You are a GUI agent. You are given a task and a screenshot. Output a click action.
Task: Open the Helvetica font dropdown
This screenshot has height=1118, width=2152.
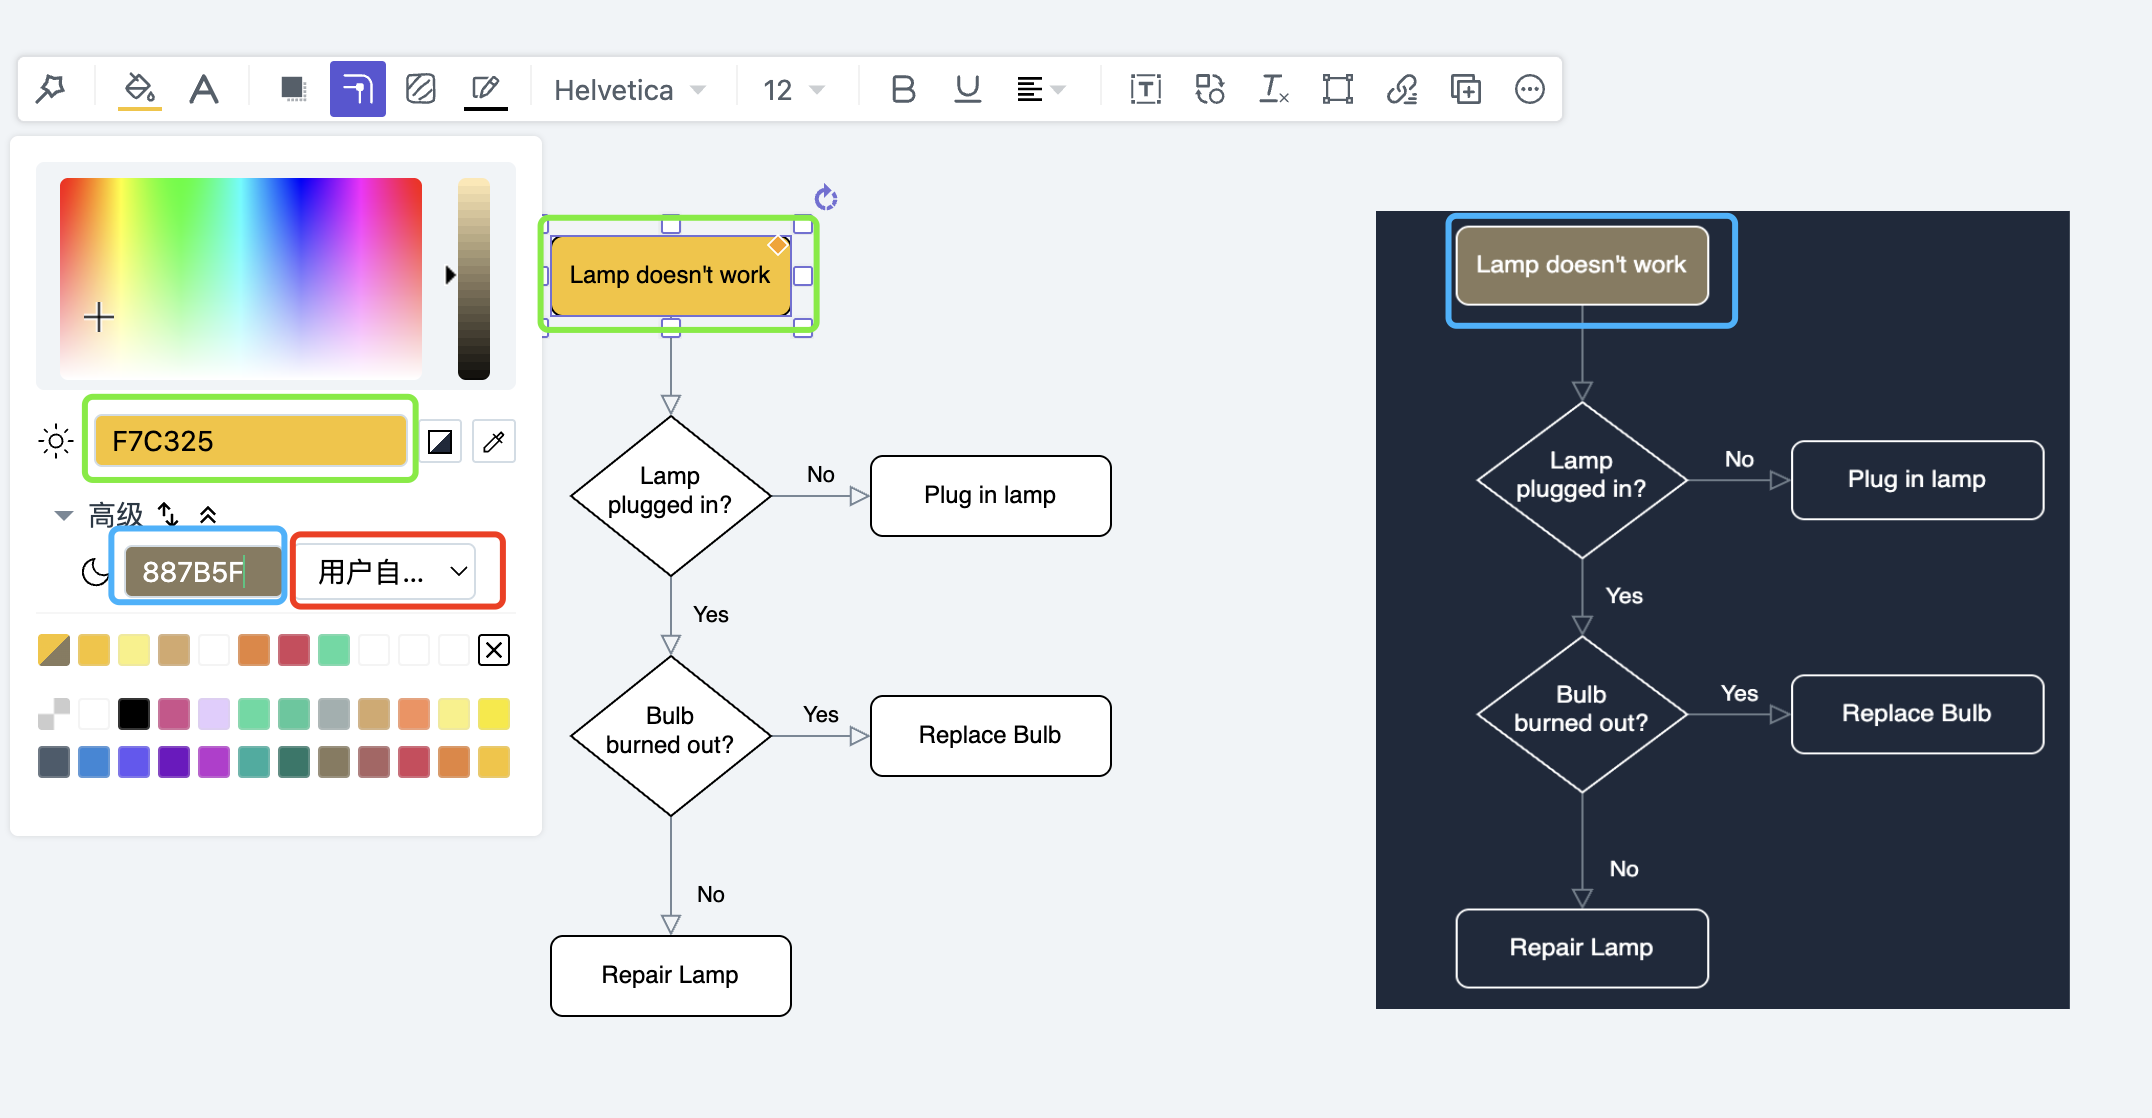tap(630, 90)
